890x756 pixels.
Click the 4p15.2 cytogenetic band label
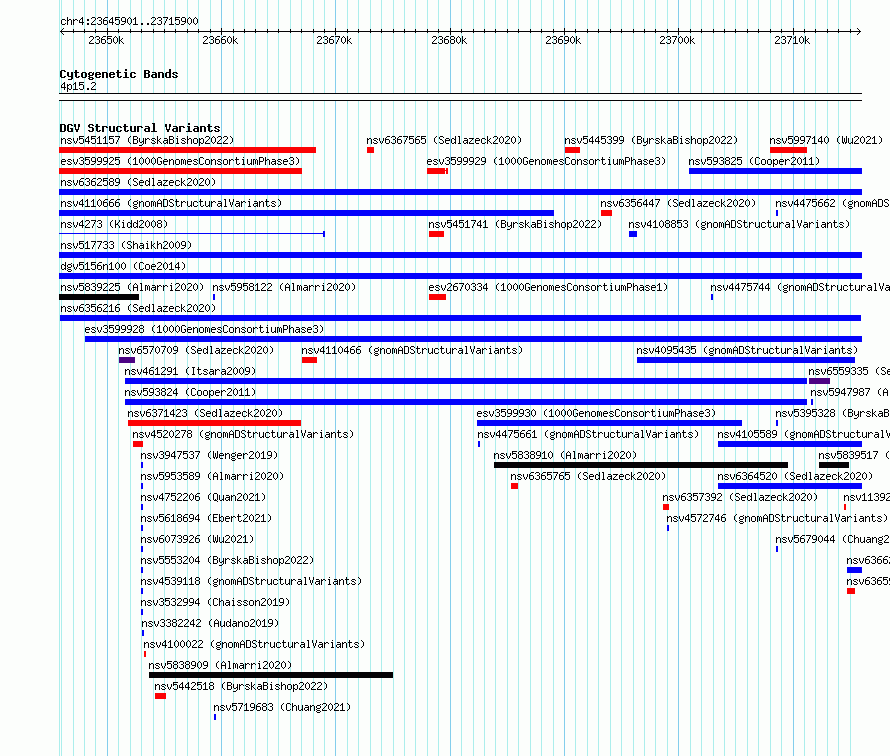point(78,86)
